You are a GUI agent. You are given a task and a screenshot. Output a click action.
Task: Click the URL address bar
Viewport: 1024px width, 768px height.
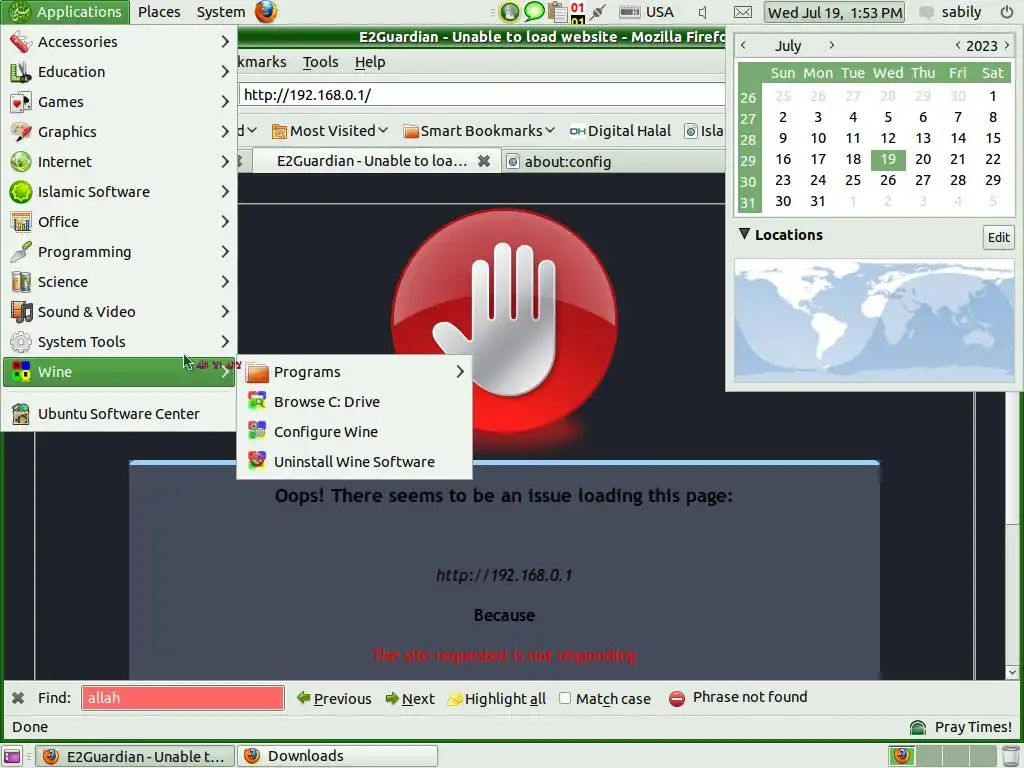point(482,95)
